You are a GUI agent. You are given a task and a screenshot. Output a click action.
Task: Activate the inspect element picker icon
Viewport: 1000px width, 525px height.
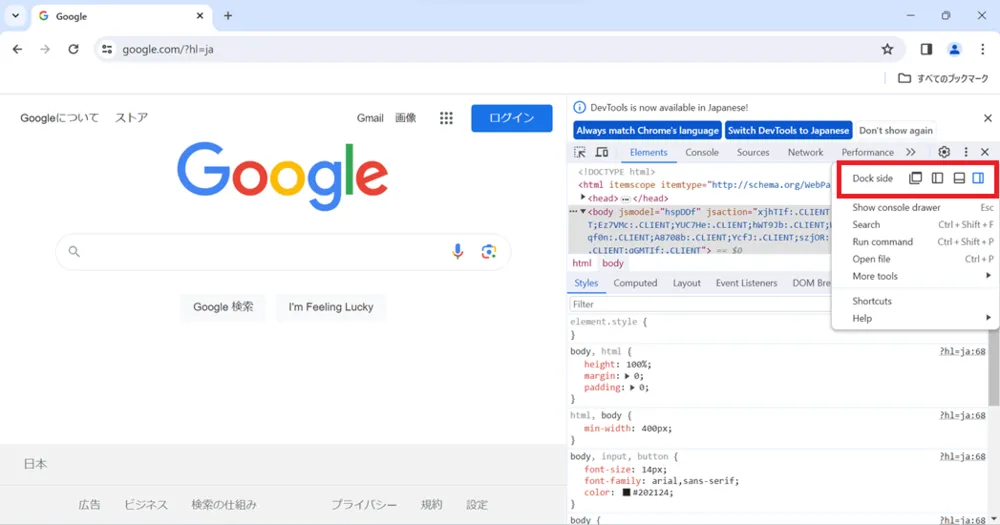tap(580, 152)
